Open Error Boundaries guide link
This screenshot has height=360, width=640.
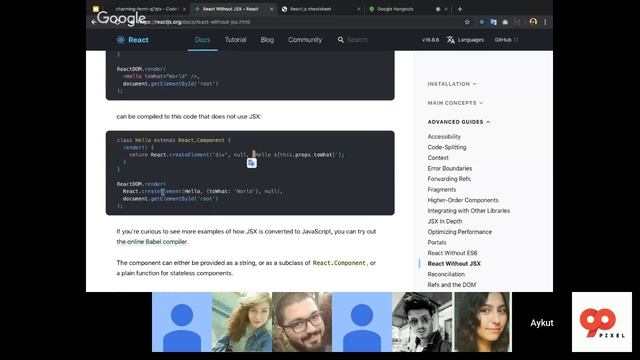pyautogui.click(x=450, y=168)
